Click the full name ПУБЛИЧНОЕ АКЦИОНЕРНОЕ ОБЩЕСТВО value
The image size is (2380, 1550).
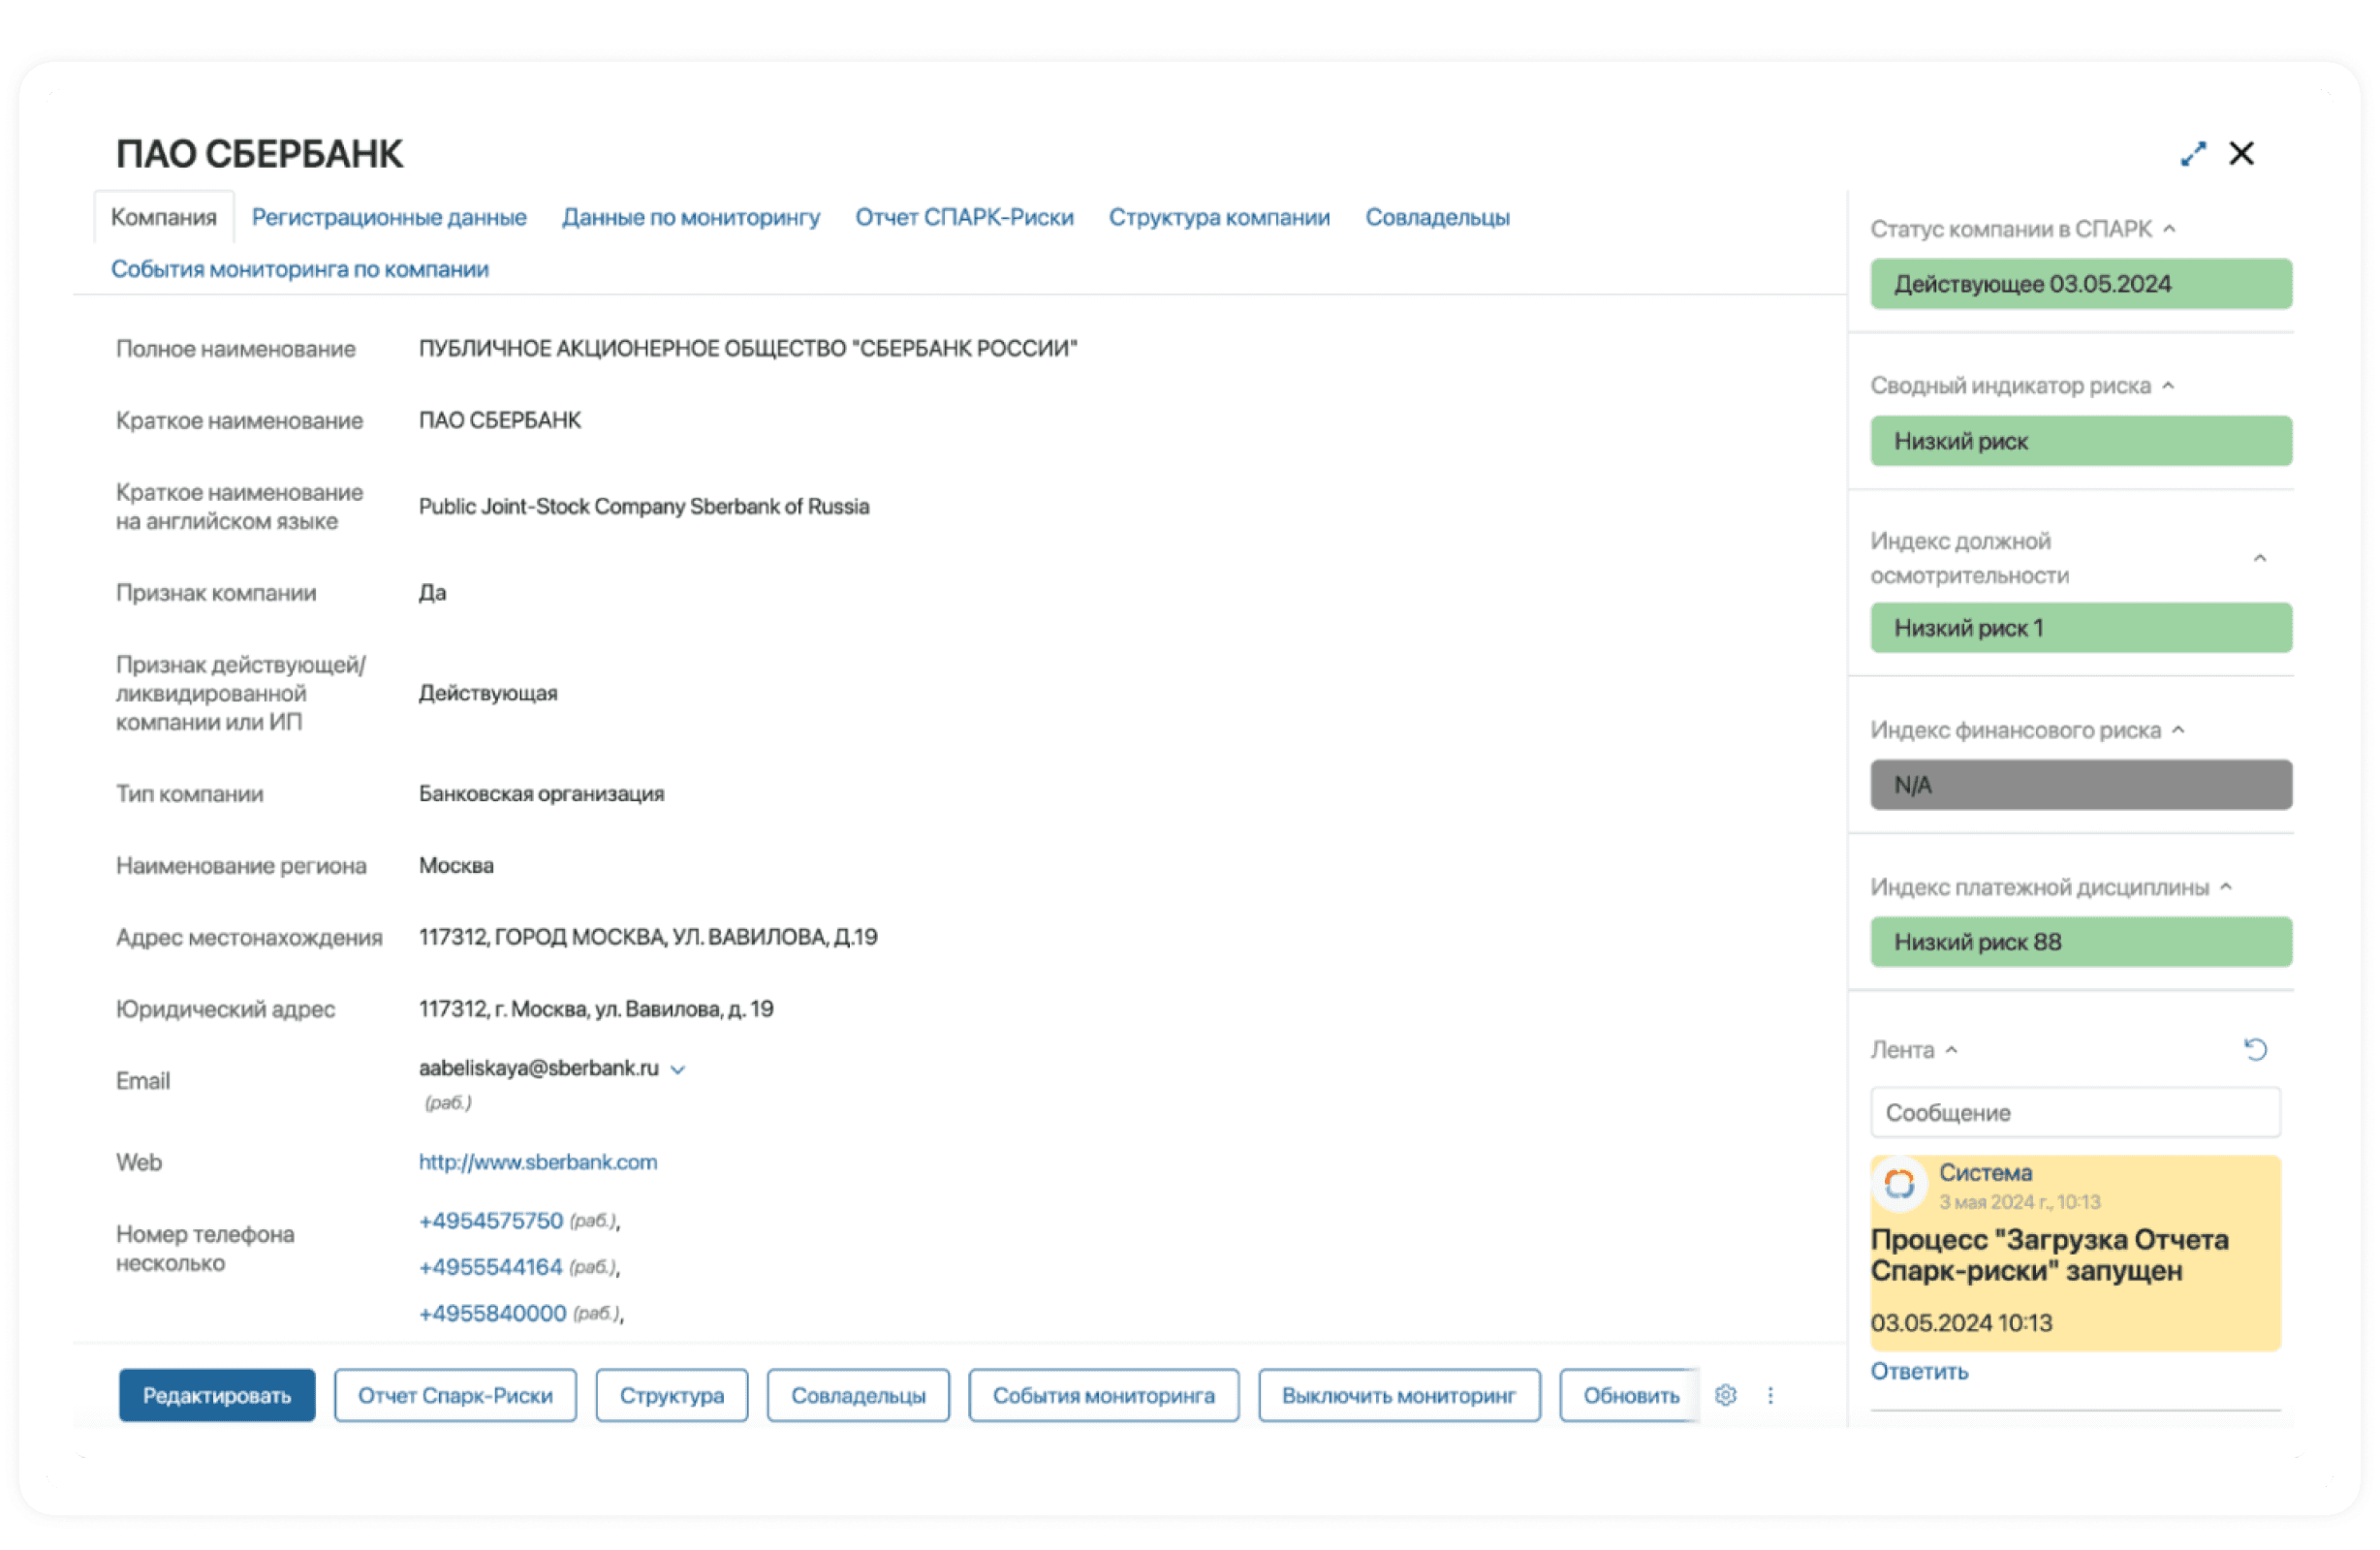(x=747, y=348)
